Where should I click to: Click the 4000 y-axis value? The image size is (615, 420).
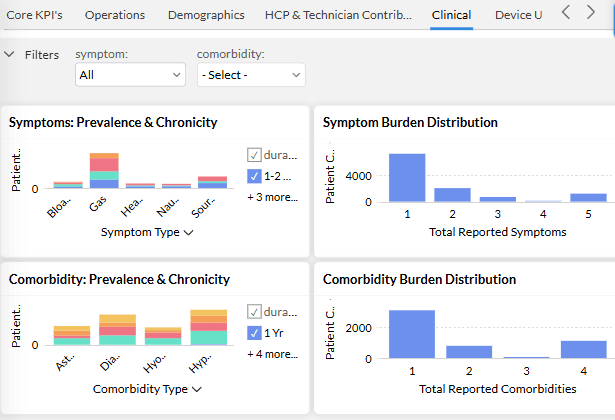click(x=358, y=176)
